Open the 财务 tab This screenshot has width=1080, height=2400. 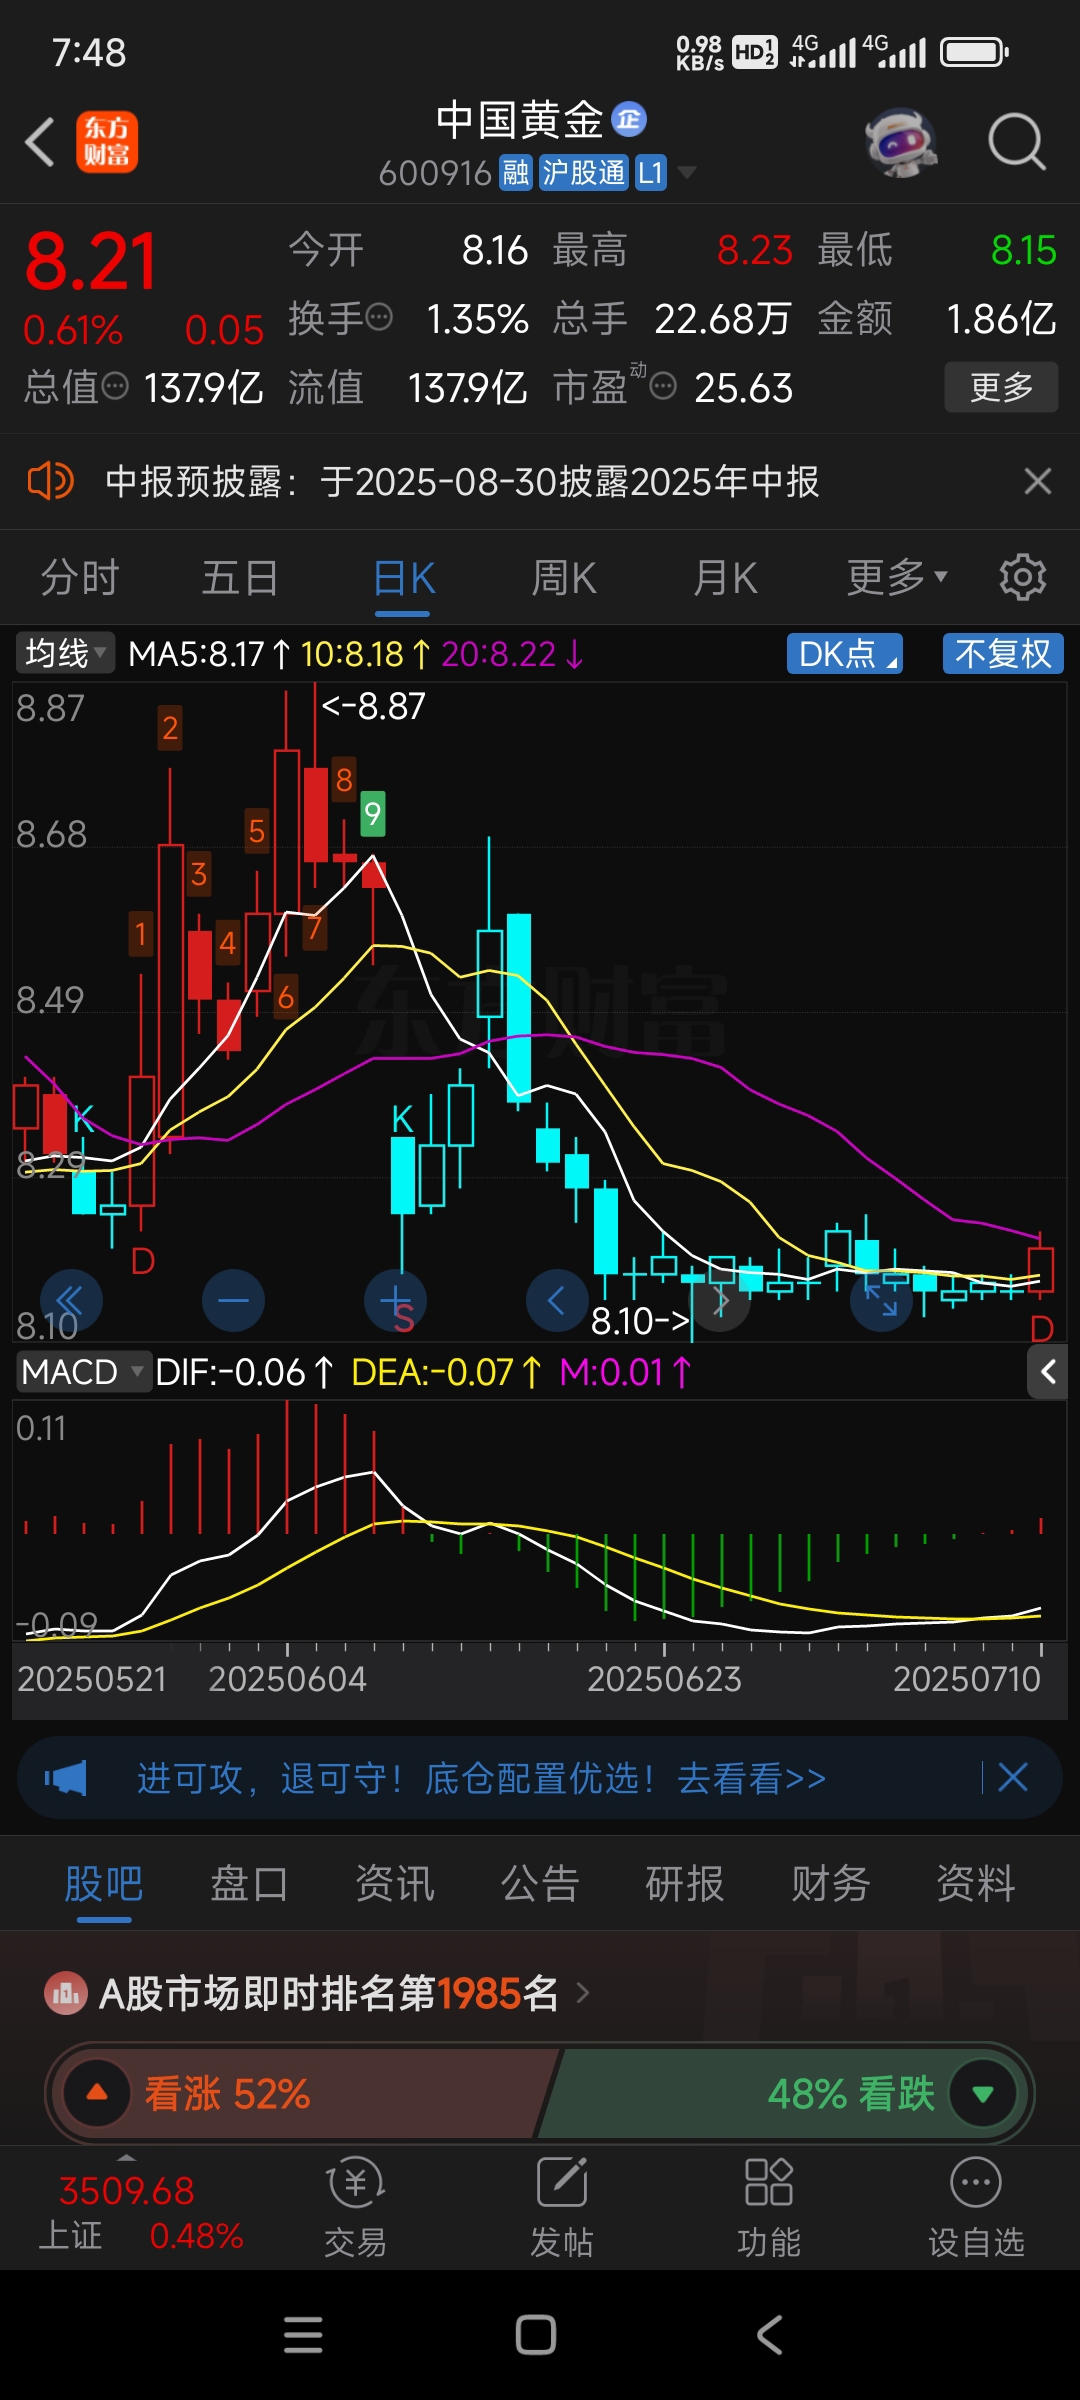(831, 1884)
